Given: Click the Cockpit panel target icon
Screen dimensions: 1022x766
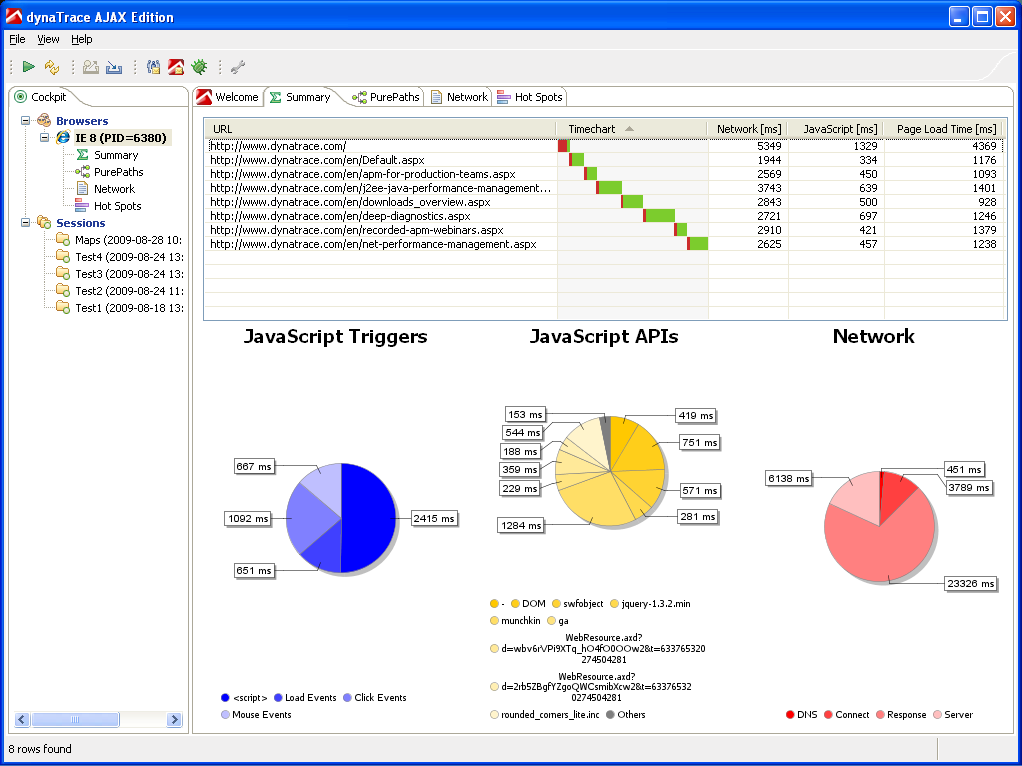Looking at the screenshot, I should click(21, 97).
